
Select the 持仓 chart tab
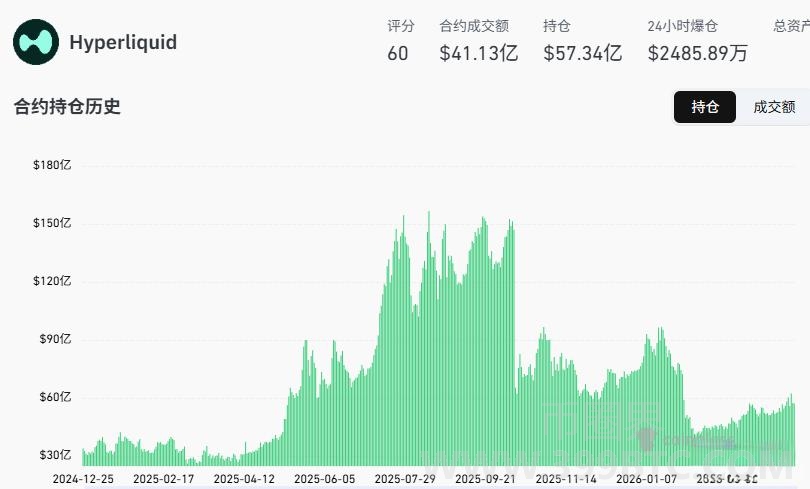point(705,107)
